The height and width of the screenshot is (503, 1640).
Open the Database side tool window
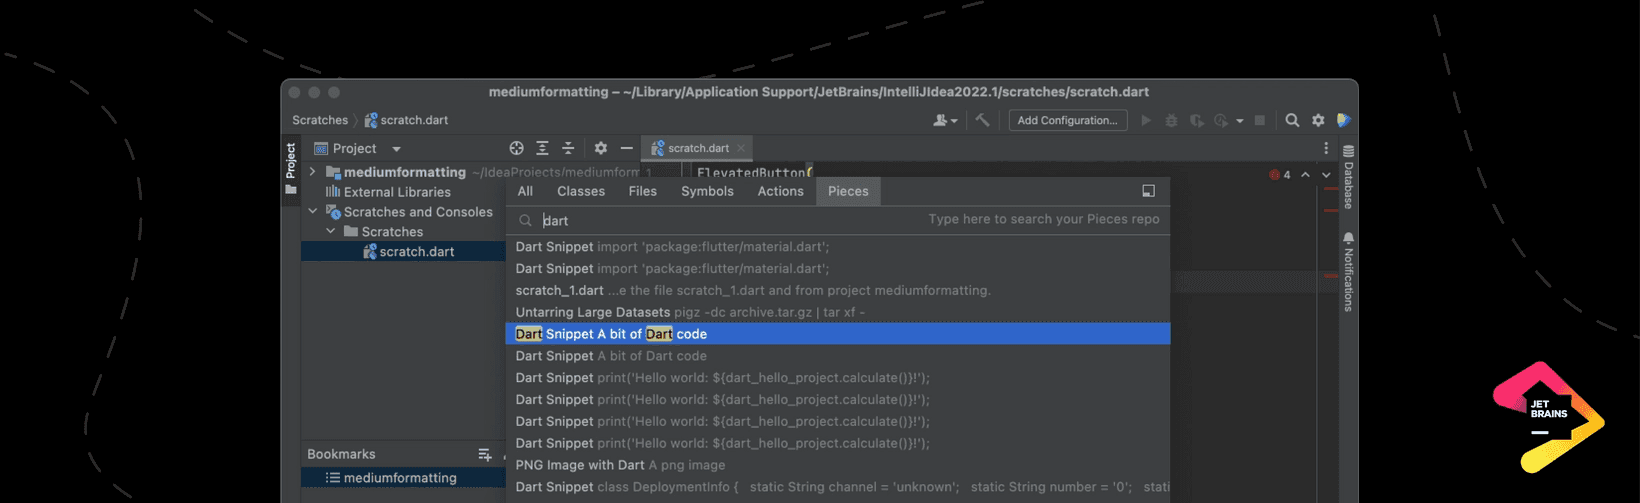(x=1348, y=177)
